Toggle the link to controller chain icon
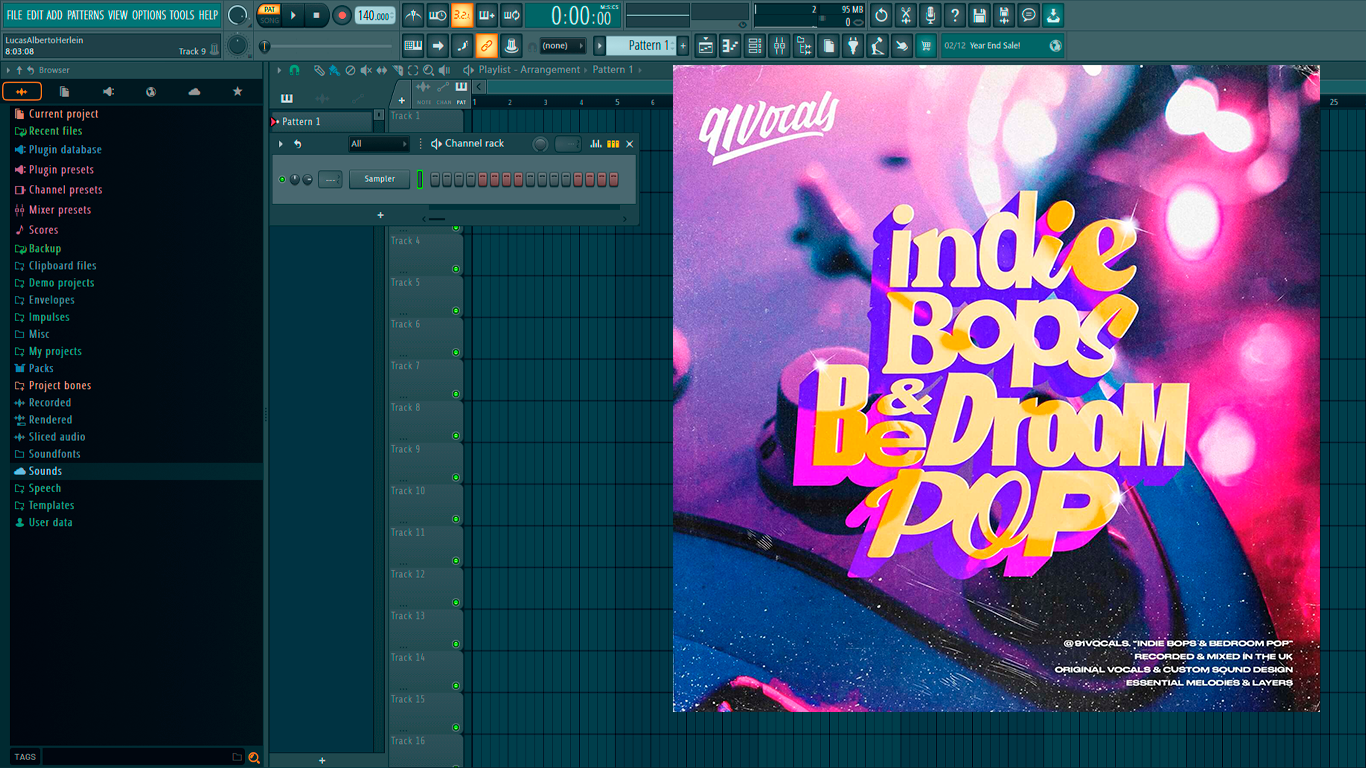1366x768 pixels. (x=486, y=45)
